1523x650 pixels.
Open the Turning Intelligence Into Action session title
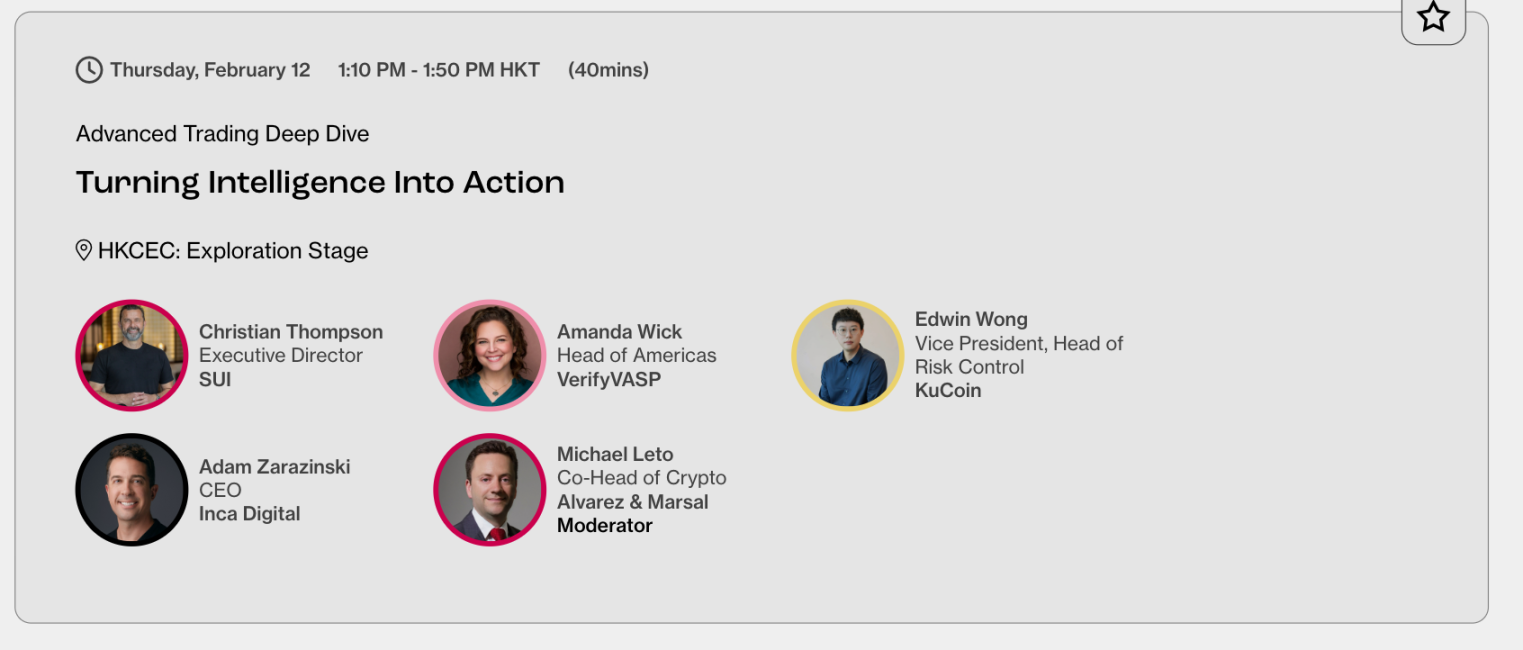click(x=320, y=182)
